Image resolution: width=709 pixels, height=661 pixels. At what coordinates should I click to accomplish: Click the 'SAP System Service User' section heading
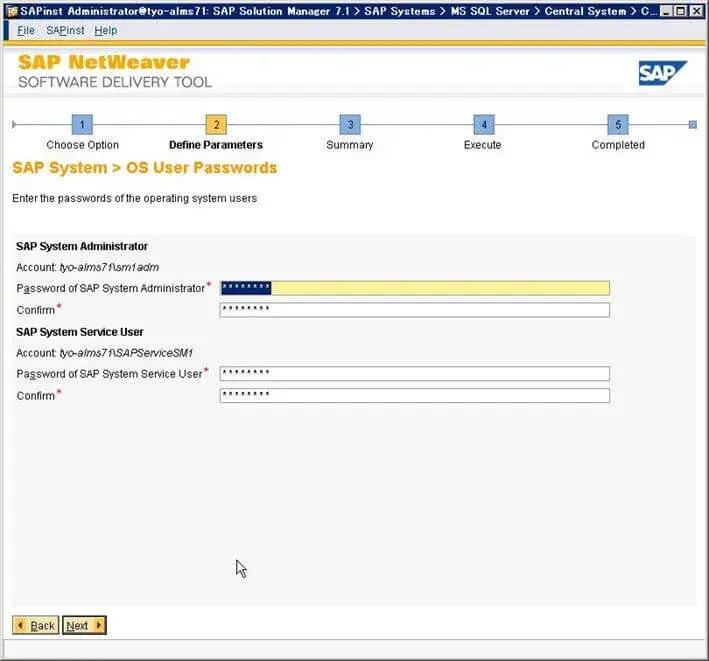tap(80, 332)
